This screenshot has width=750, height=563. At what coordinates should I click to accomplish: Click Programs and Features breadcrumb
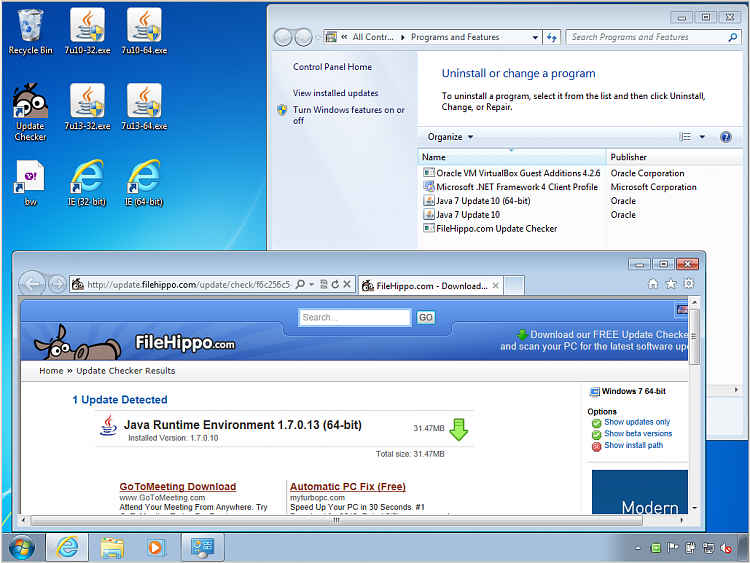pos(455,37)
